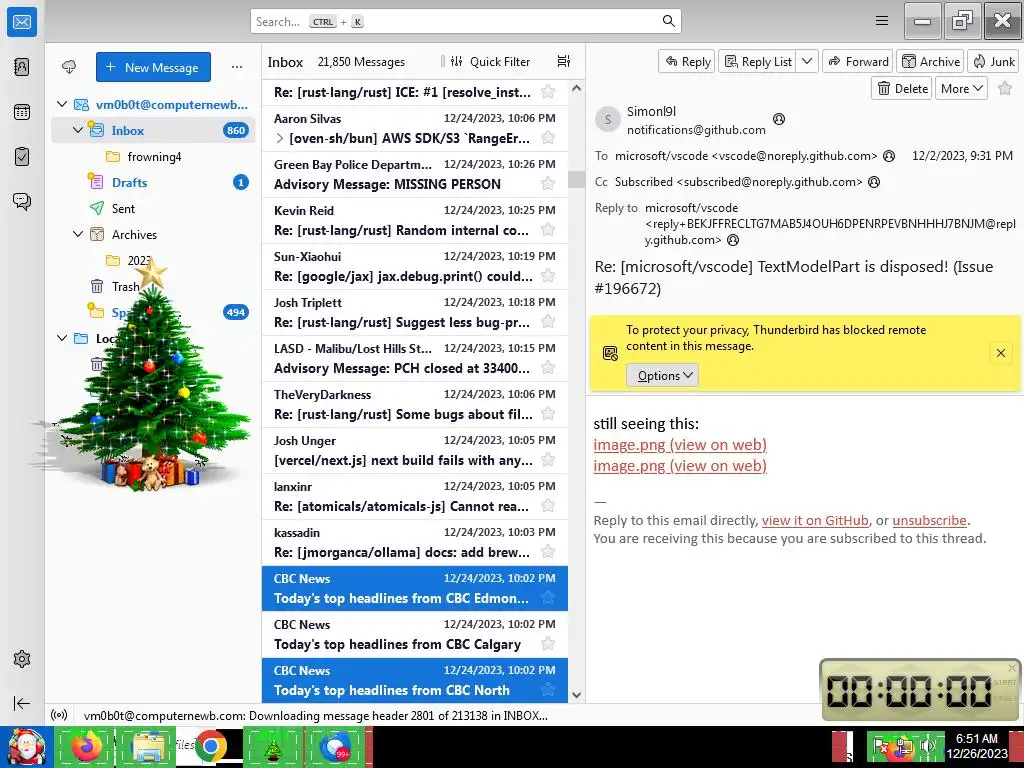Click the Christmas tree taskbar icon
This screenshot has height=768, width=1024.
click(272, 747)
